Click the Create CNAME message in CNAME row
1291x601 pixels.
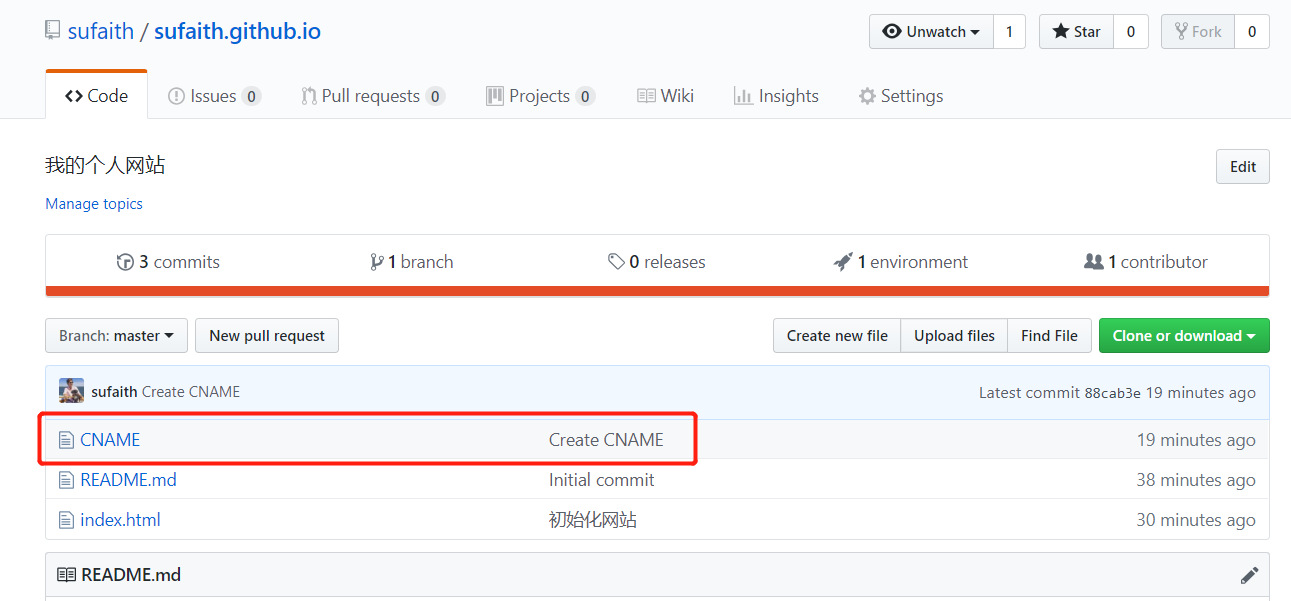tap(606, 440)
